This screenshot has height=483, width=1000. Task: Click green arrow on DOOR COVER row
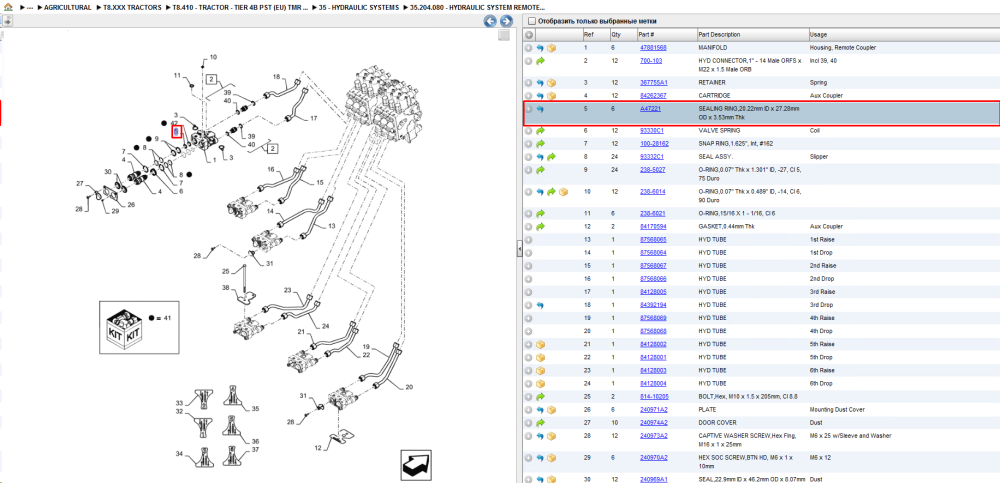[540, 422]
